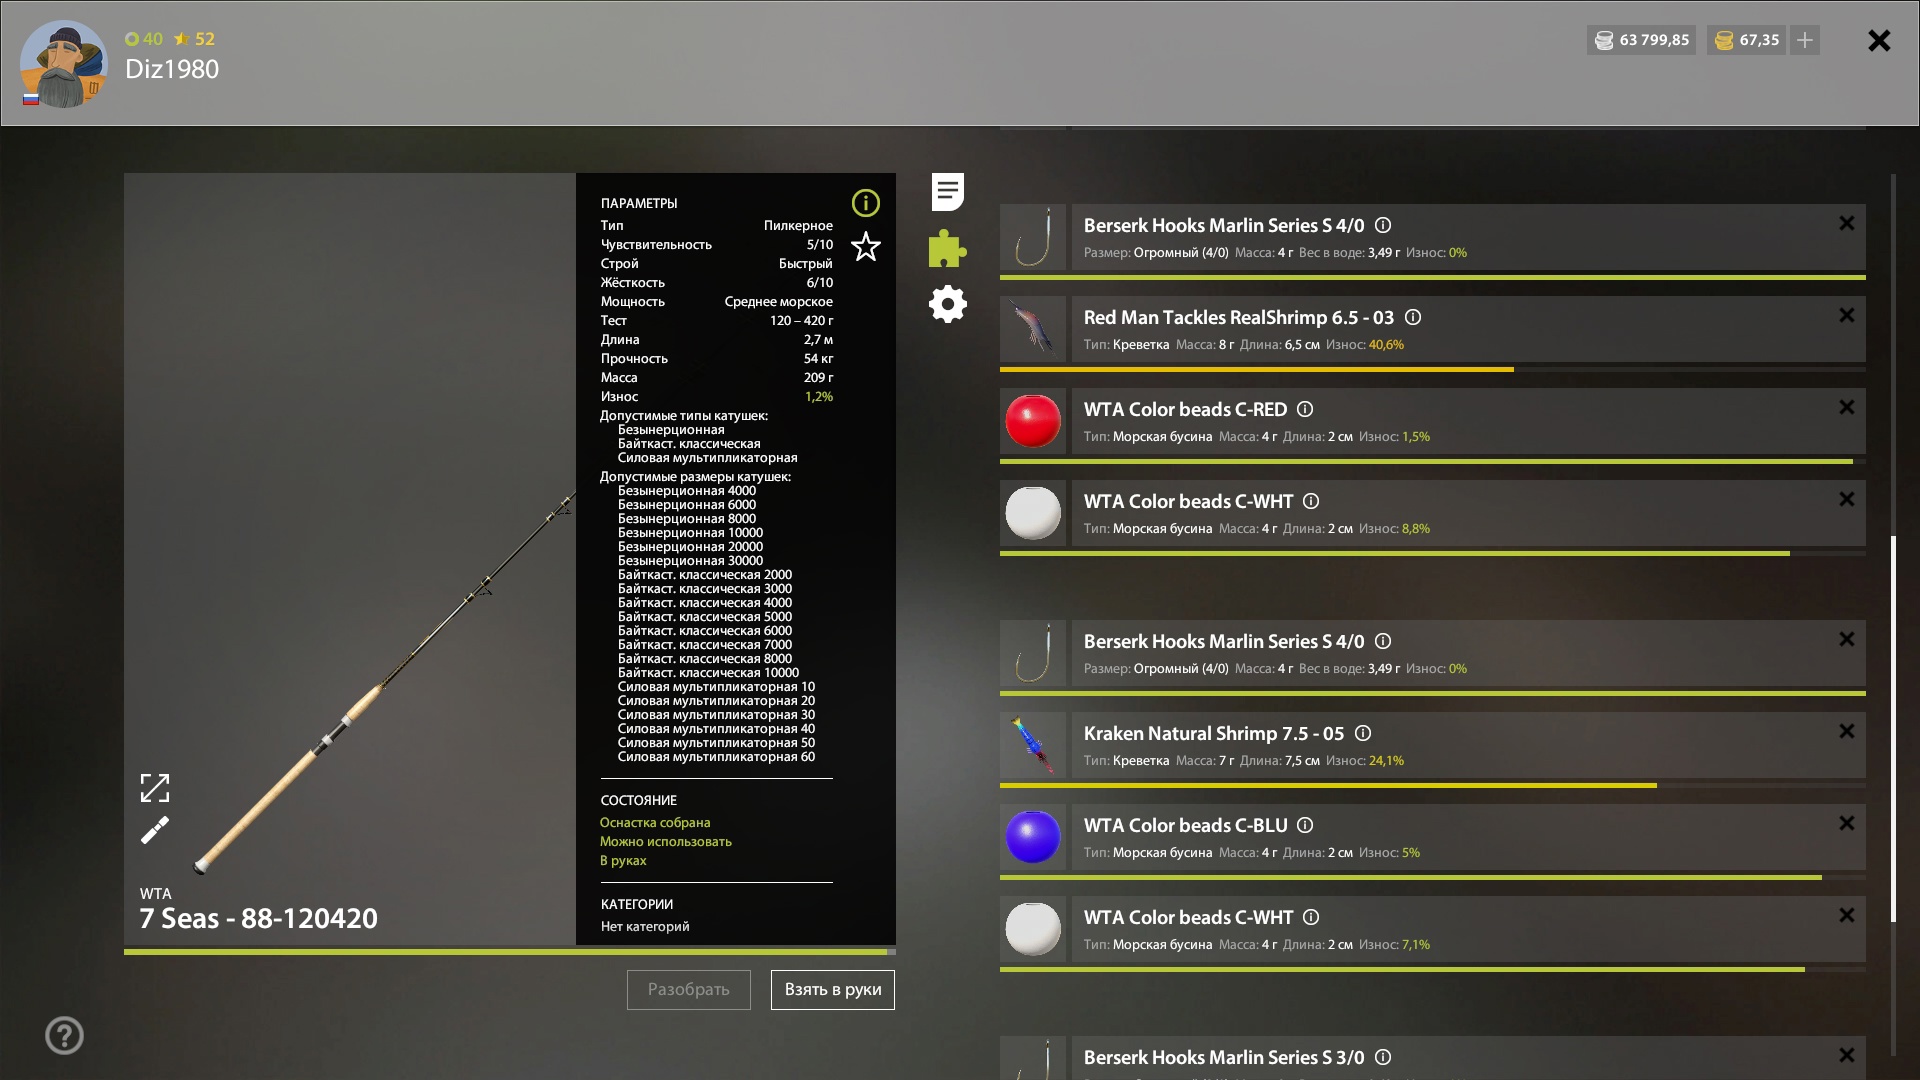
Task: Click the ПАРАМЕТРЫ section header
Action: (x=639, y=203)
